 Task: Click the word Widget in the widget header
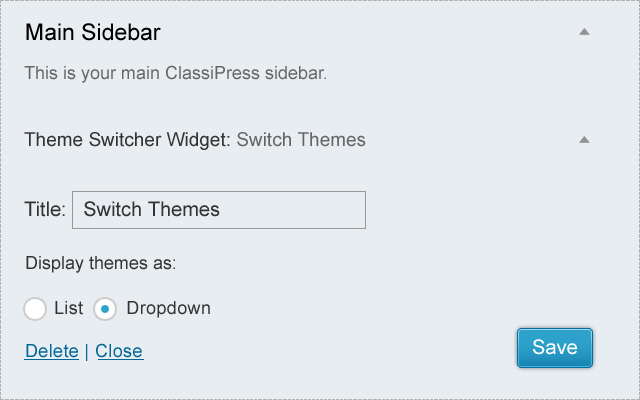[x=201, y=140]
